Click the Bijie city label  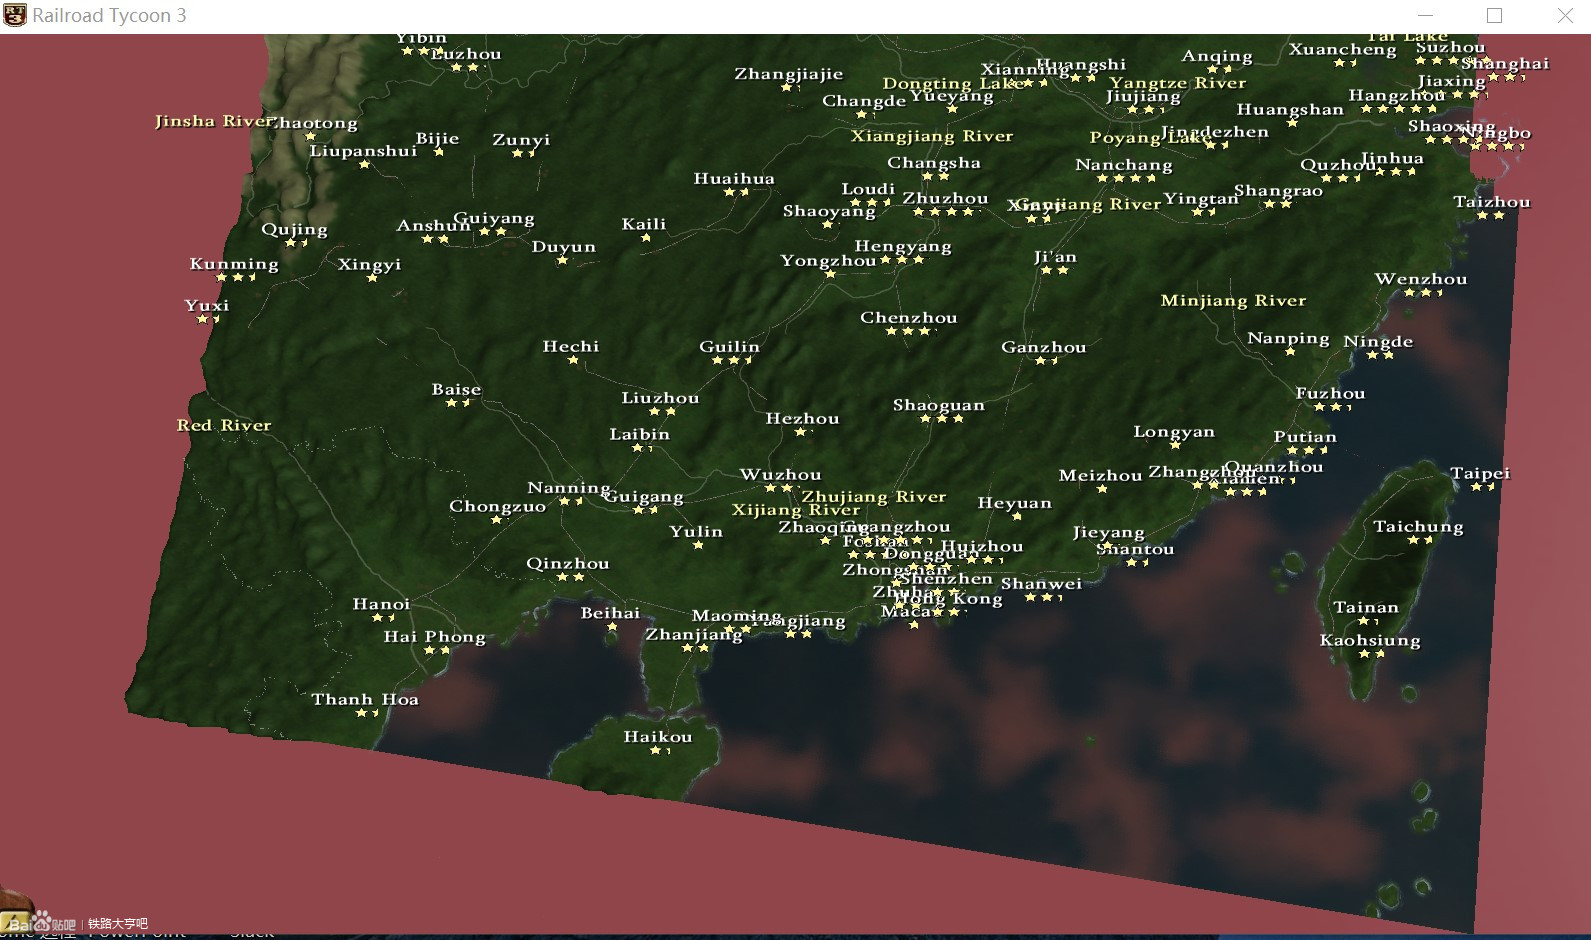click(x=437, y=138)
